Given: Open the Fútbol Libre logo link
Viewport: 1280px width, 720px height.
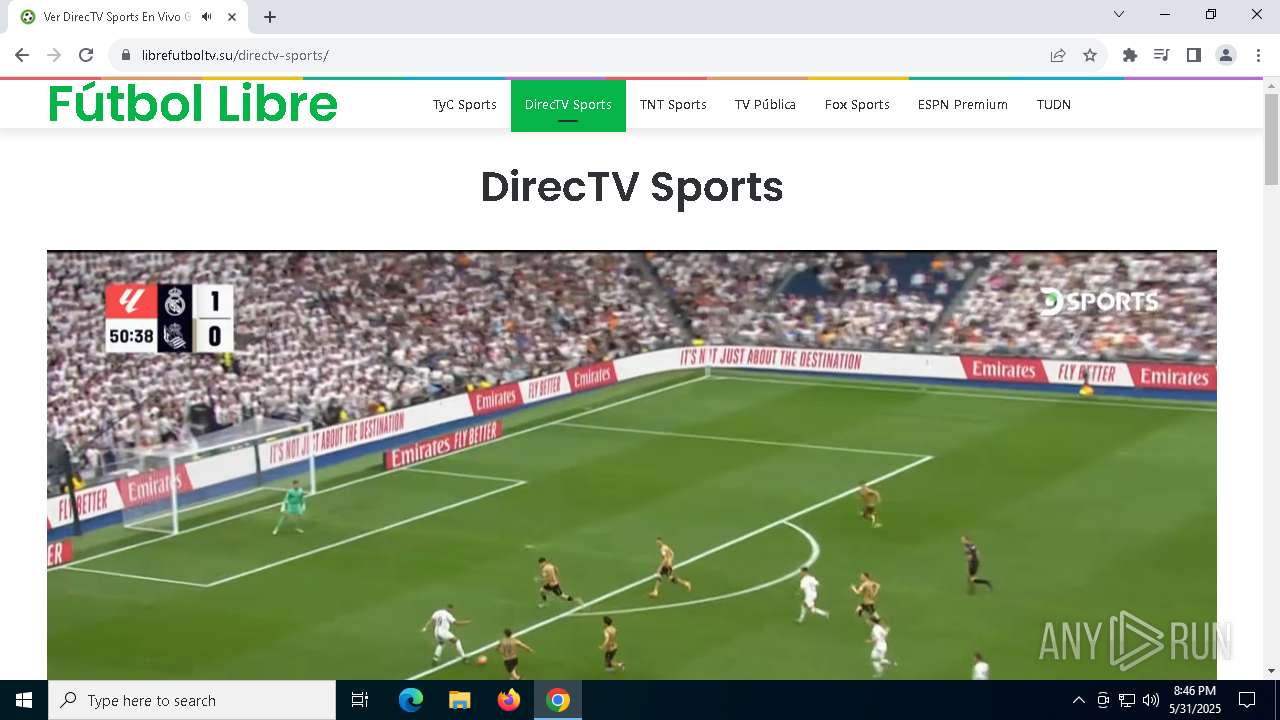Looking at the screenshot, I should (x=193, y=103).
